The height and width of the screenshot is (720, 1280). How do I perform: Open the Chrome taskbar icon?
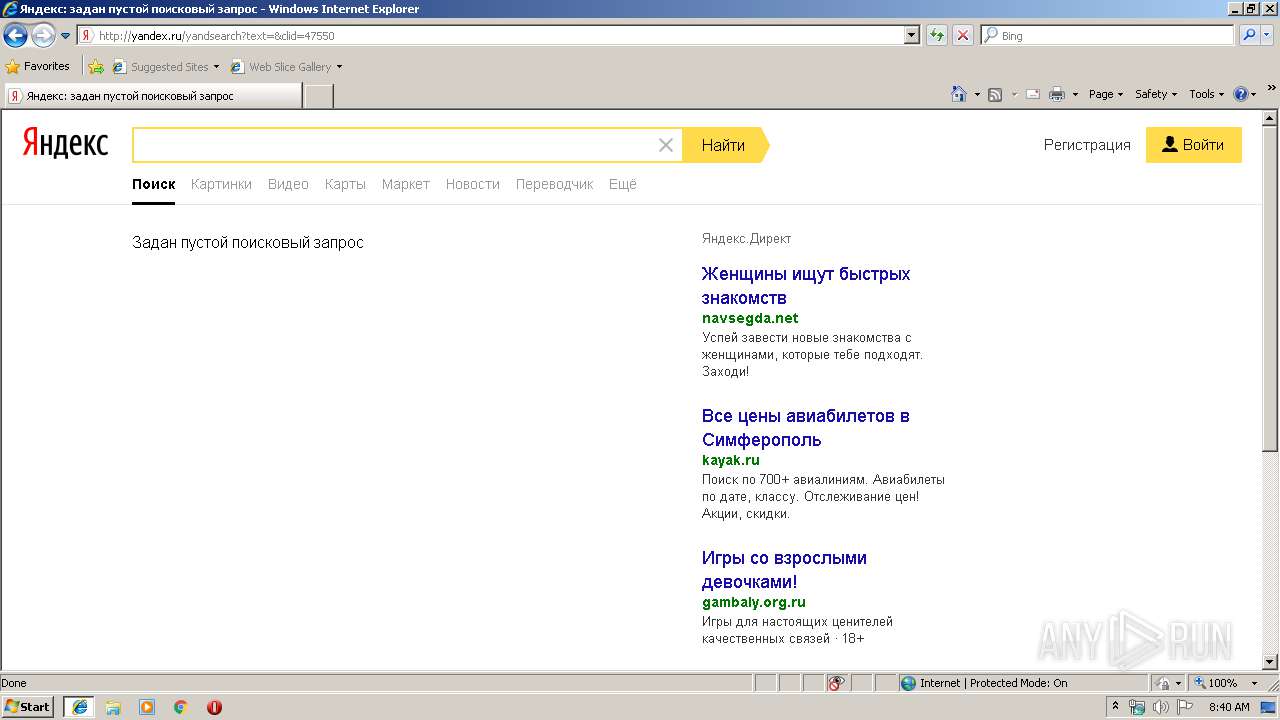pos(181,707)
